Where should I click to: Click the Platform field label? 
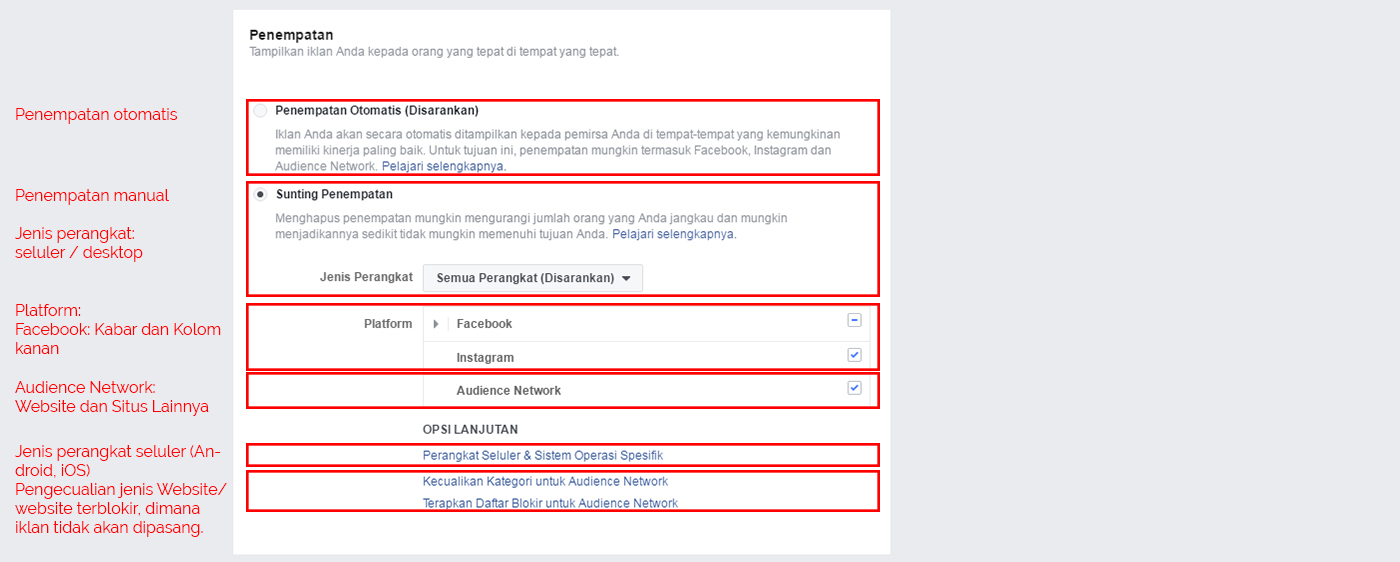pyautogui.click(x=388, y=324)
